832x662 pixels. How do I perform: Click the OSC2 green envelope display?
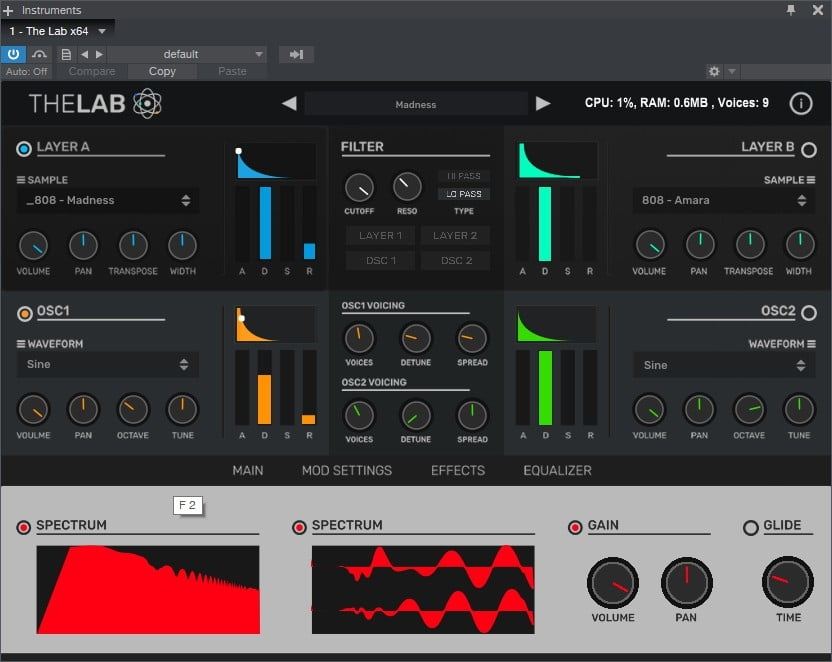pos(556,325)
